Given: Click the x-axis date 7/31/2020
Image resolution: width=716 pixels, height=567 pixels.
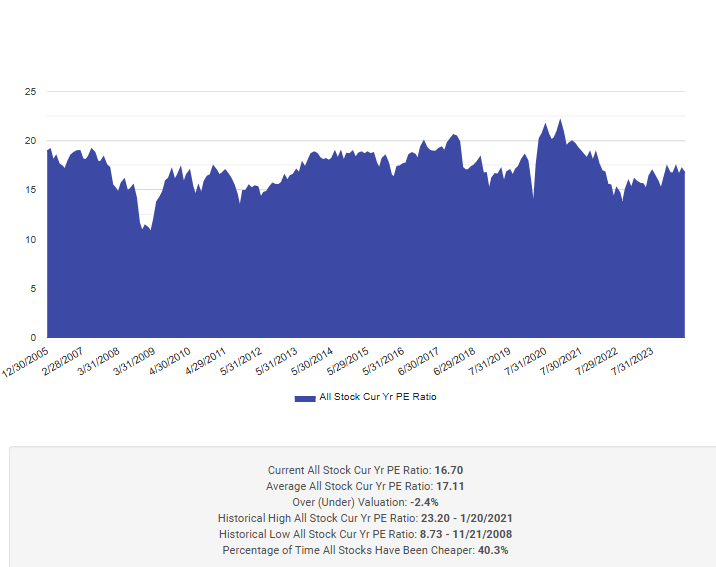Looking at the screenshot, I should 526,361.
